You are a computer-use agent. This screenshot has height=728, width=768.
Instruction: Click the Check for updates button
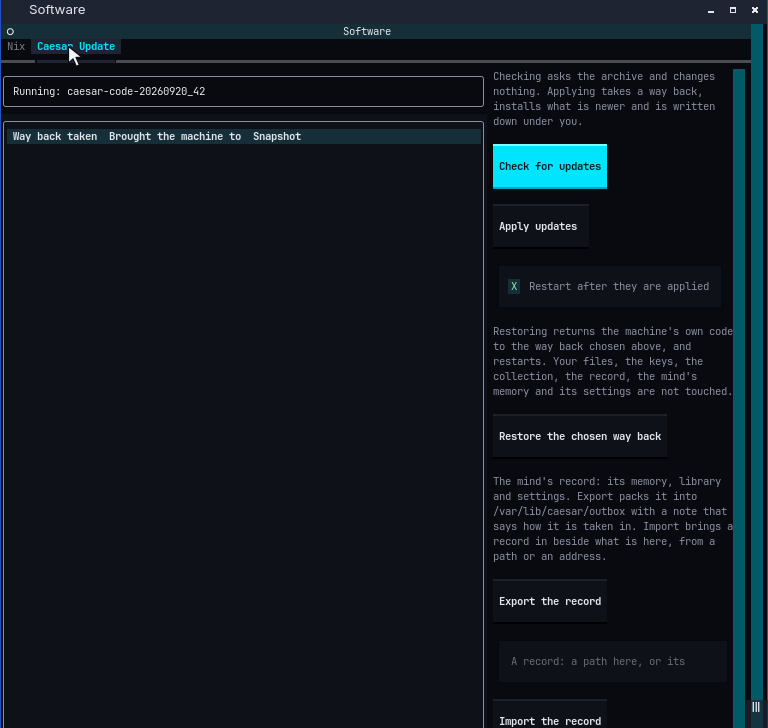tap(550, 167)
